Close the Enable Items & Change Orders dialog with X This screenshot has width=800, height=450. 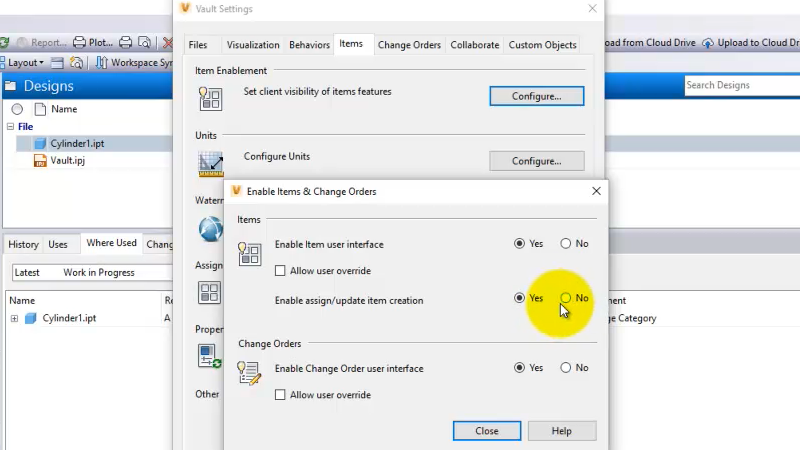click(596, 191)
